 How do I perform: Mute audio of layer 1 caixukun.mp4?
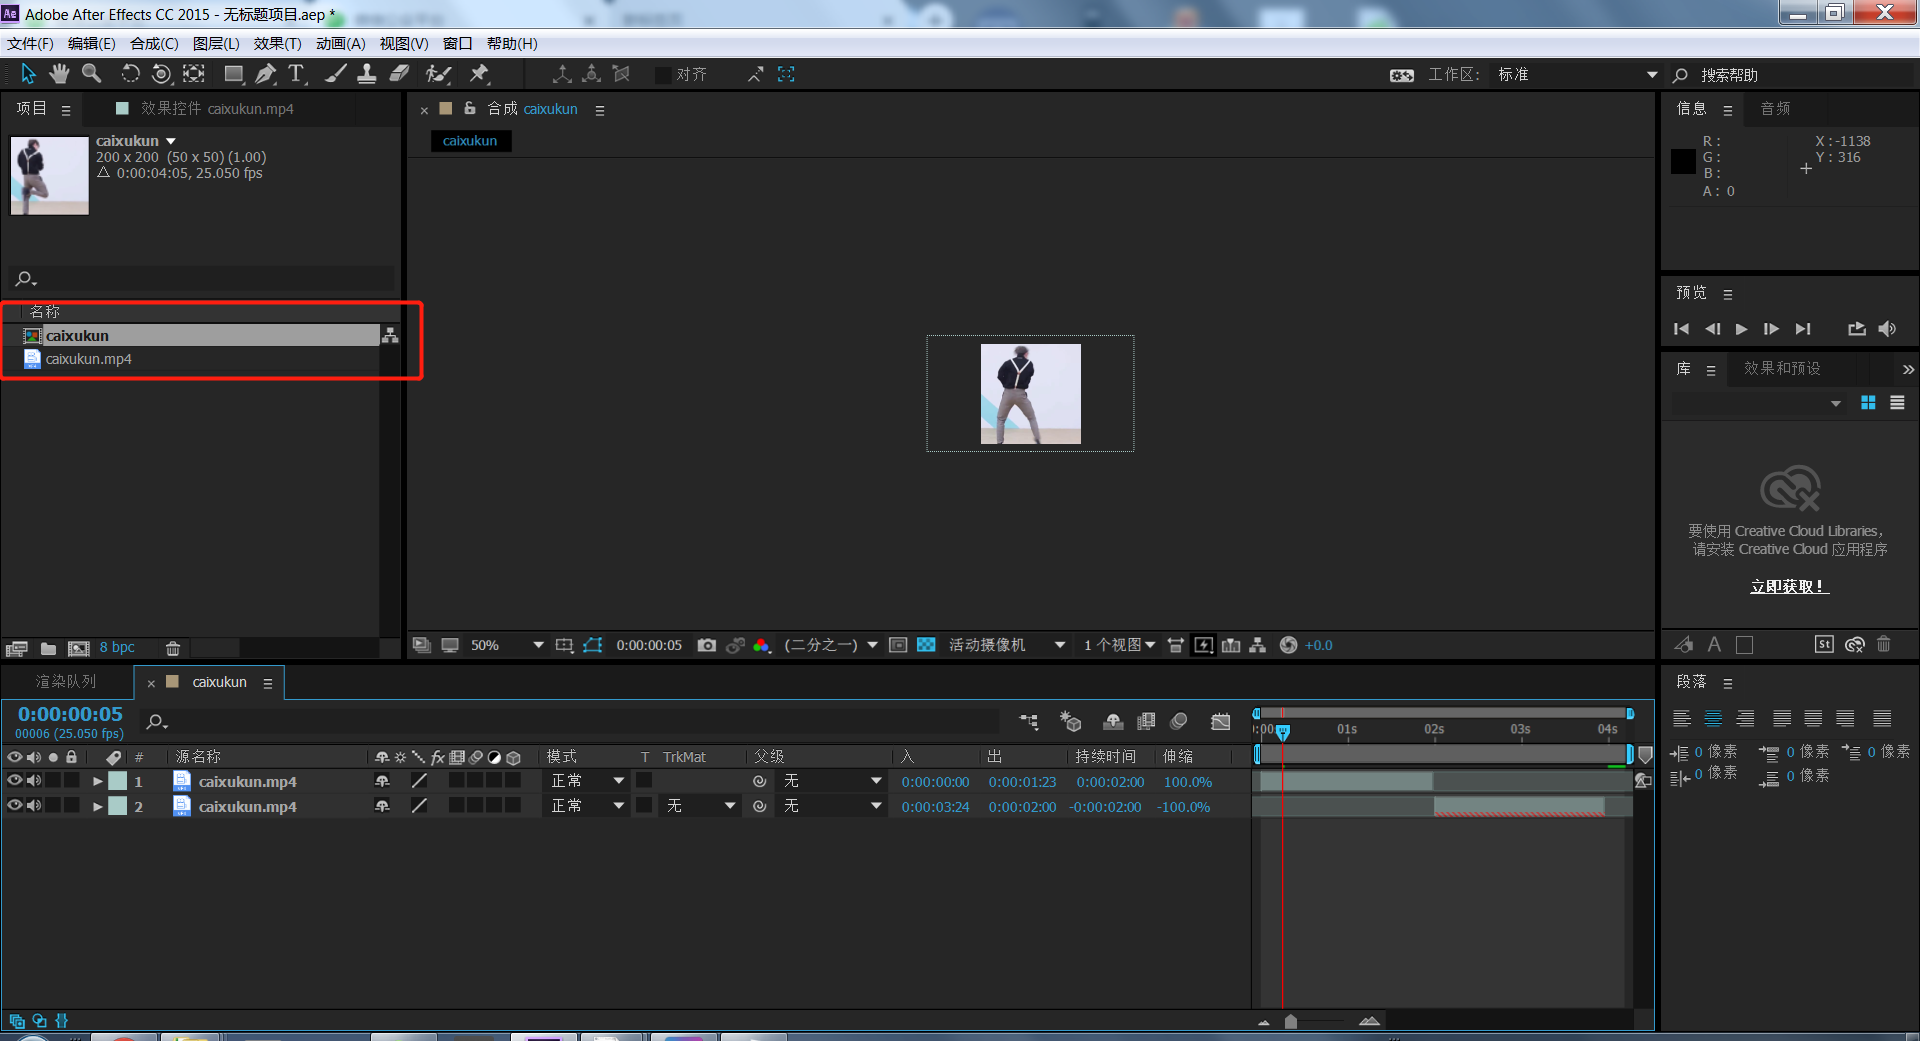pyautogui.click(x=34, y=781)
